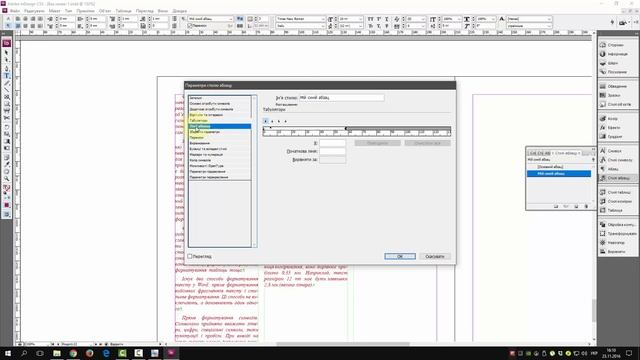The image size is (640, 360).
Task: Open the Сторінки (Pages) panel
Action: 618,45
